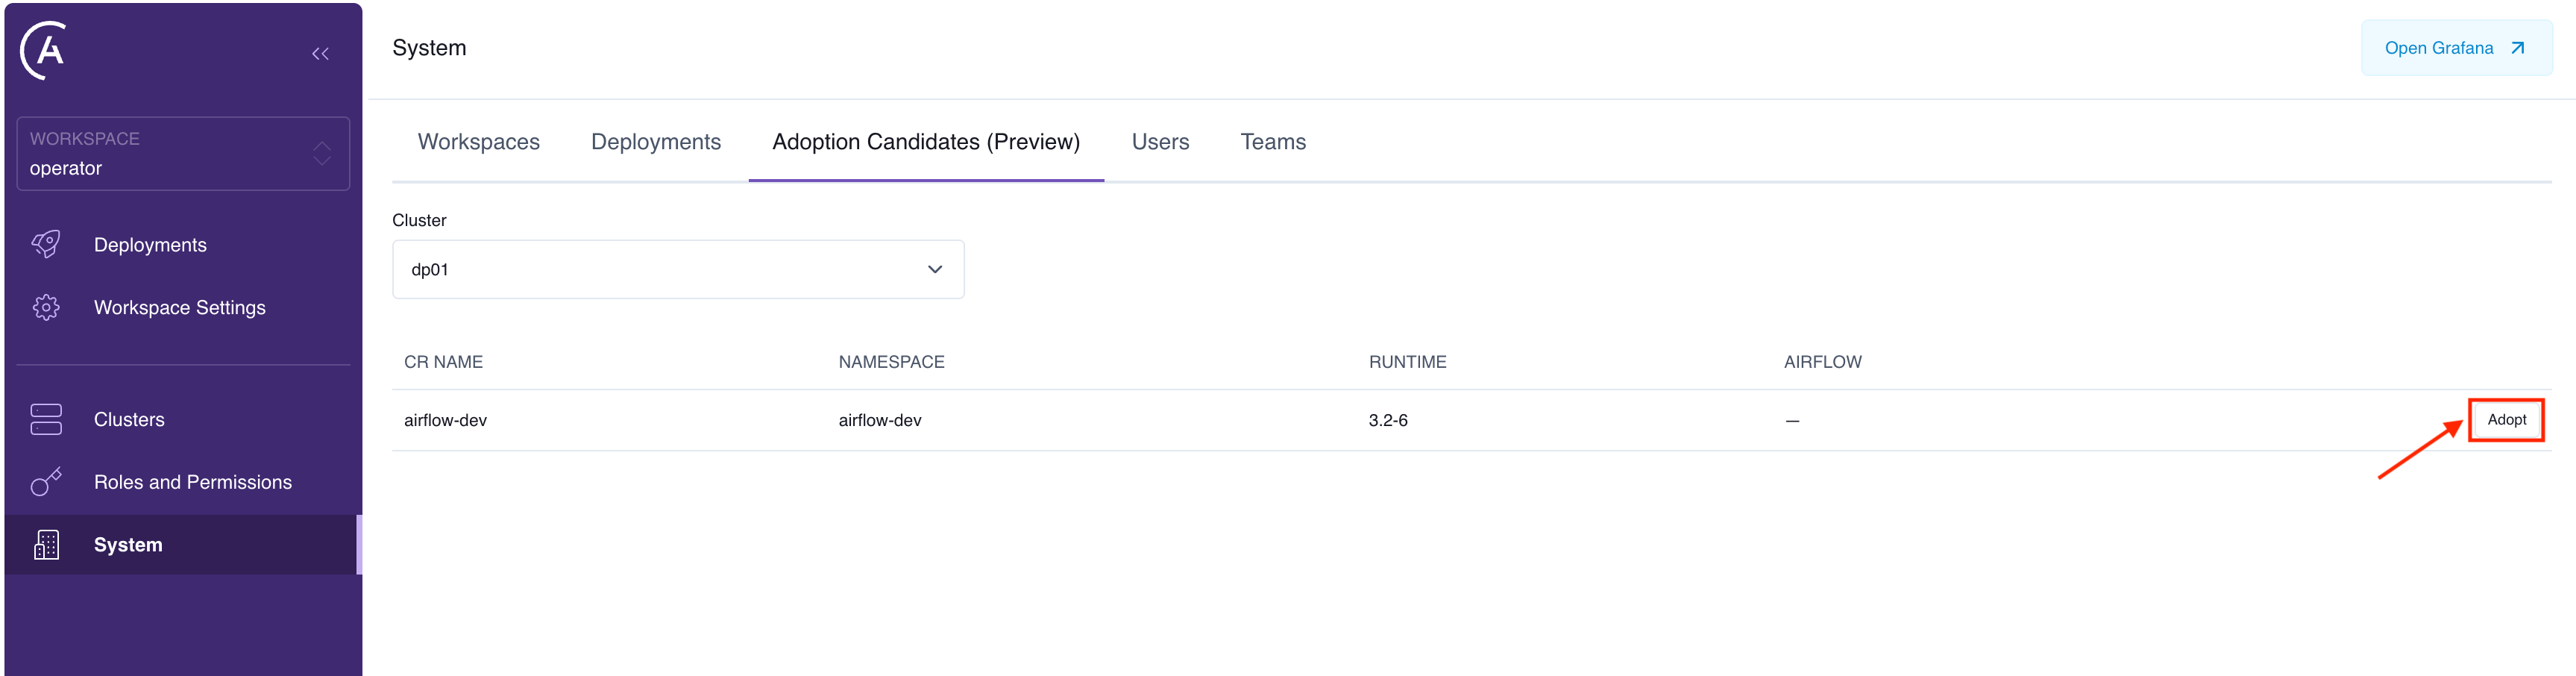Click the Cluster dropdown chevron arrow
Viewport: 2576px width, 676px height.
pos(935,269)
